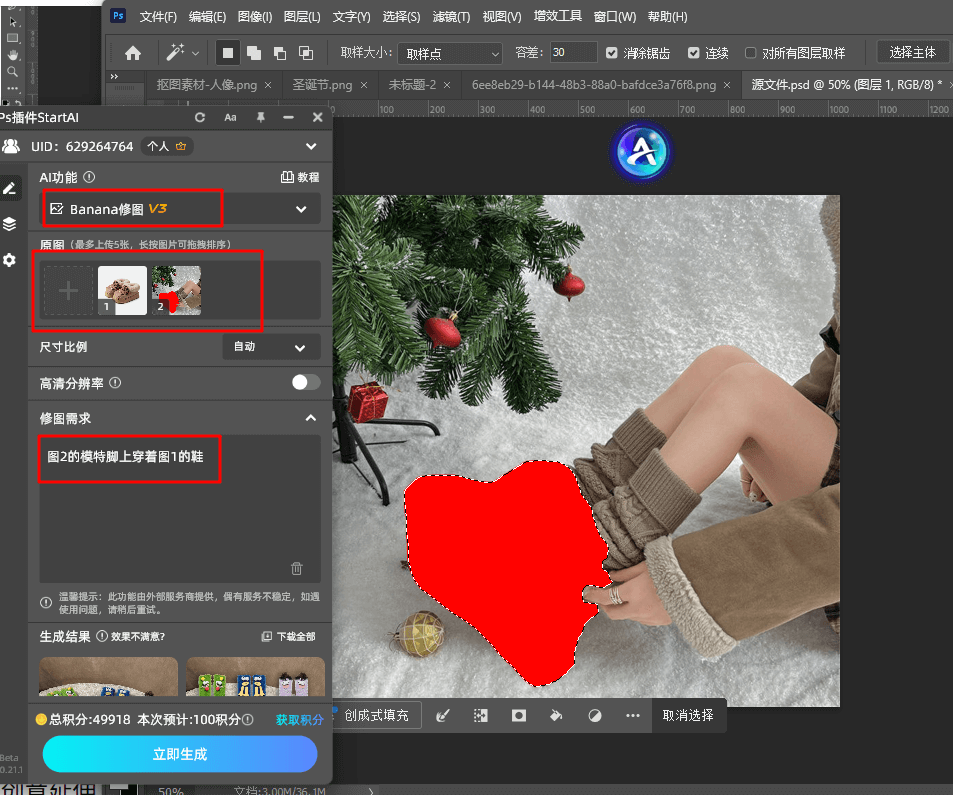
Task: Click the add image placeholder in 原图
Action: click(68, 291)
